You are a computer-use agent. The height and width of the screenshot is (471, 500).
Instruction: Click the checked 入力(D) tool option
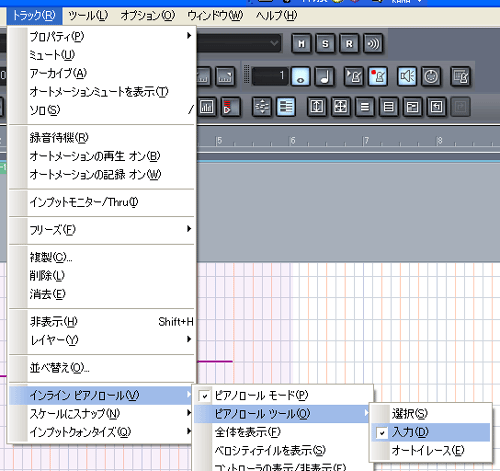[430, 432]
